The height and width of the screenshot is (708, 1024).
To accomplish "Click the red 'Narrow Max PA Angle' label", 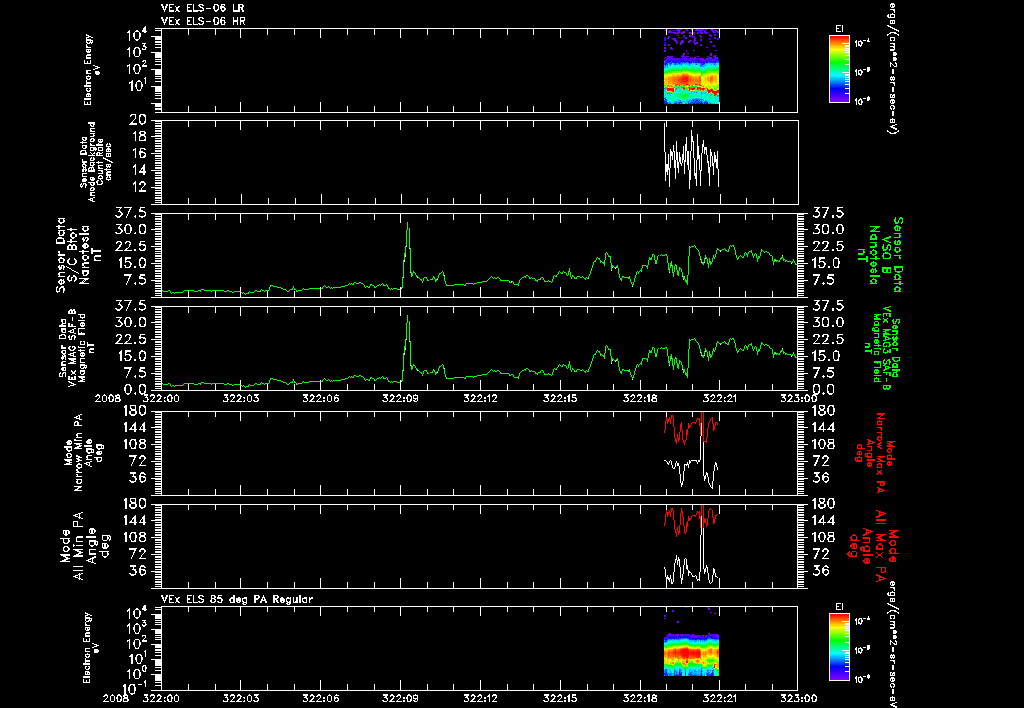I will point(875,452).
